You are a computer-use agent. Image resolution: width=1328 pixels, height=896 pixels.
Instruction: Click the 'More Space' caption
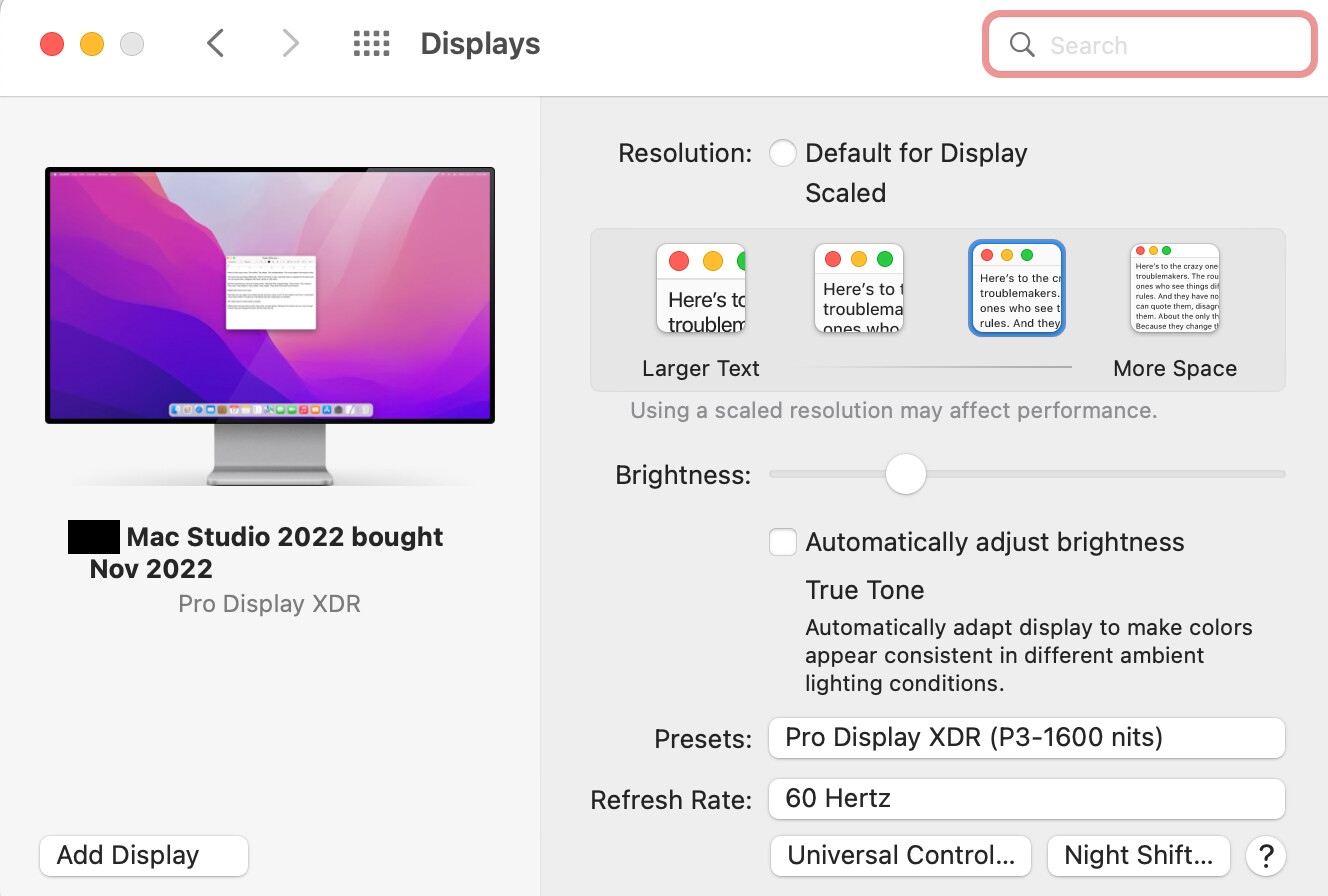click(1175, 368)
